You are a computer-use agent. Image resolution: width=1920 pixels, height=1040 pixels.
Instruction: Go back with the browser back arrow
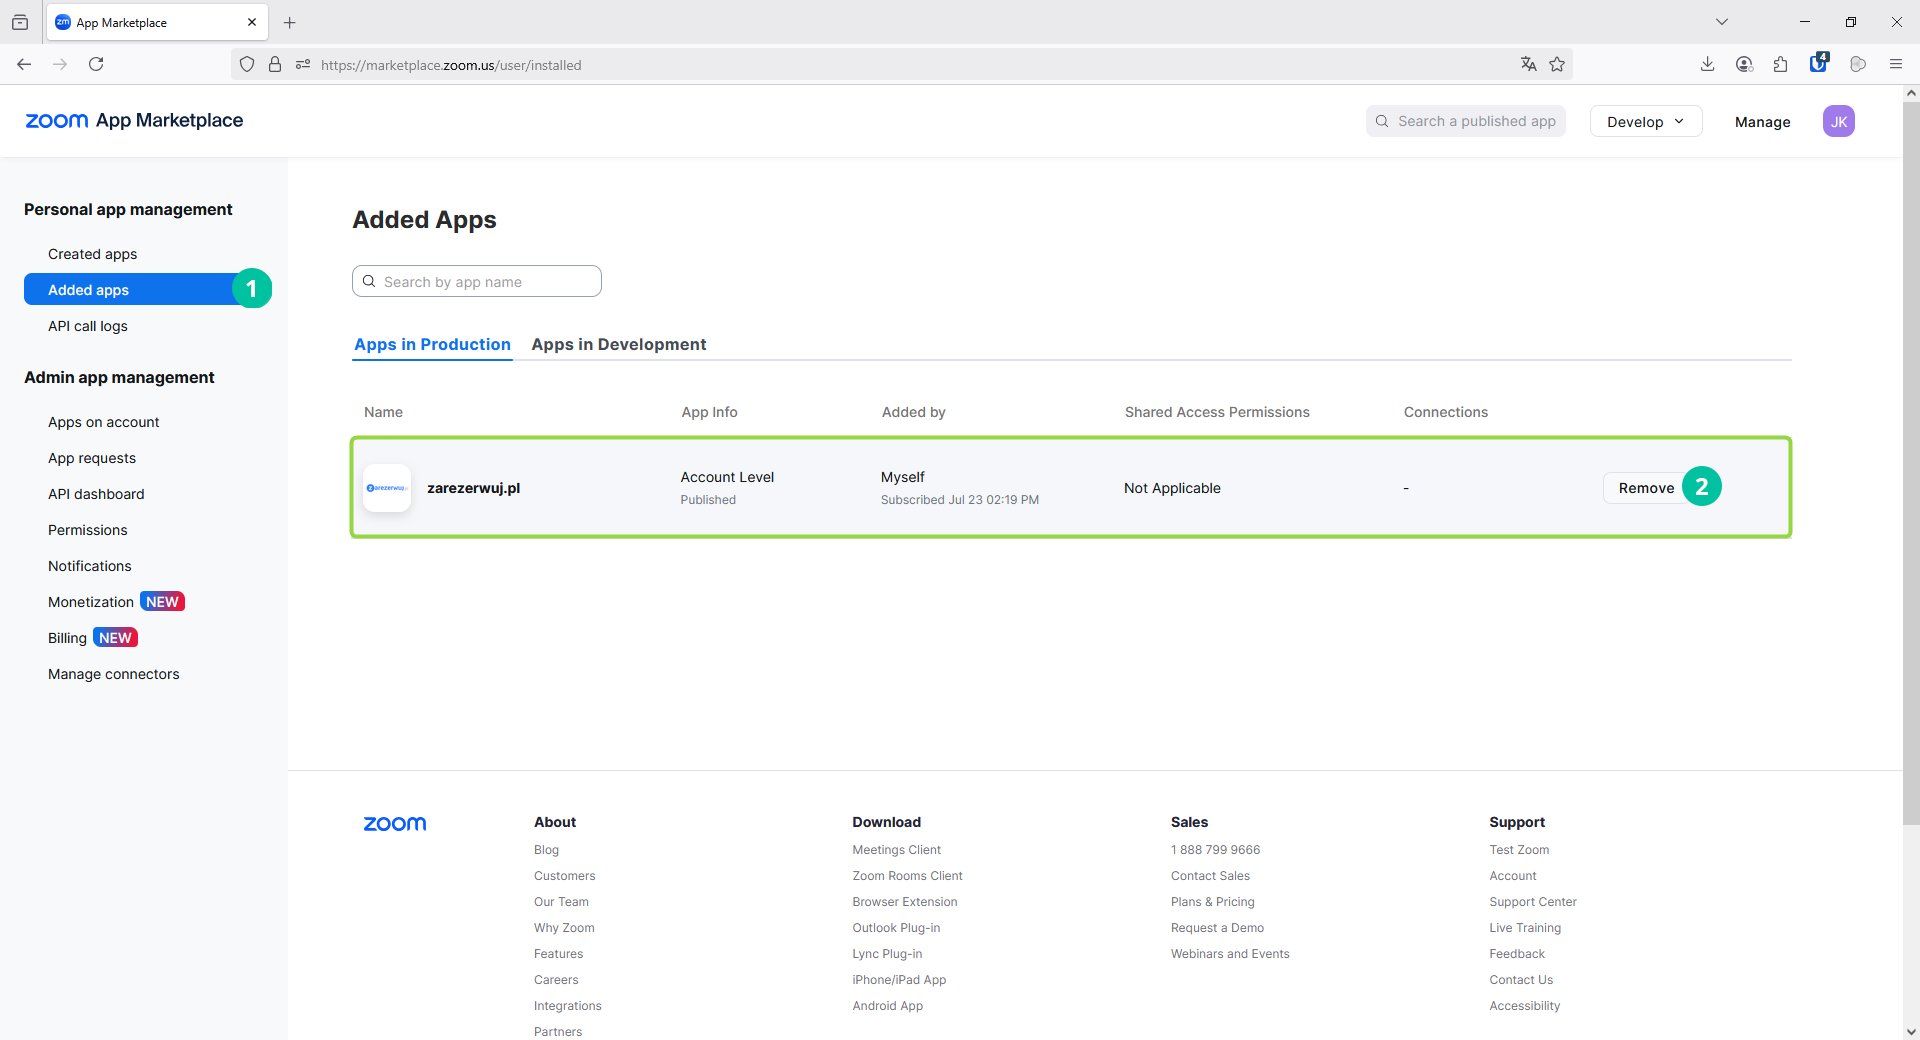(x=24, y=64)
